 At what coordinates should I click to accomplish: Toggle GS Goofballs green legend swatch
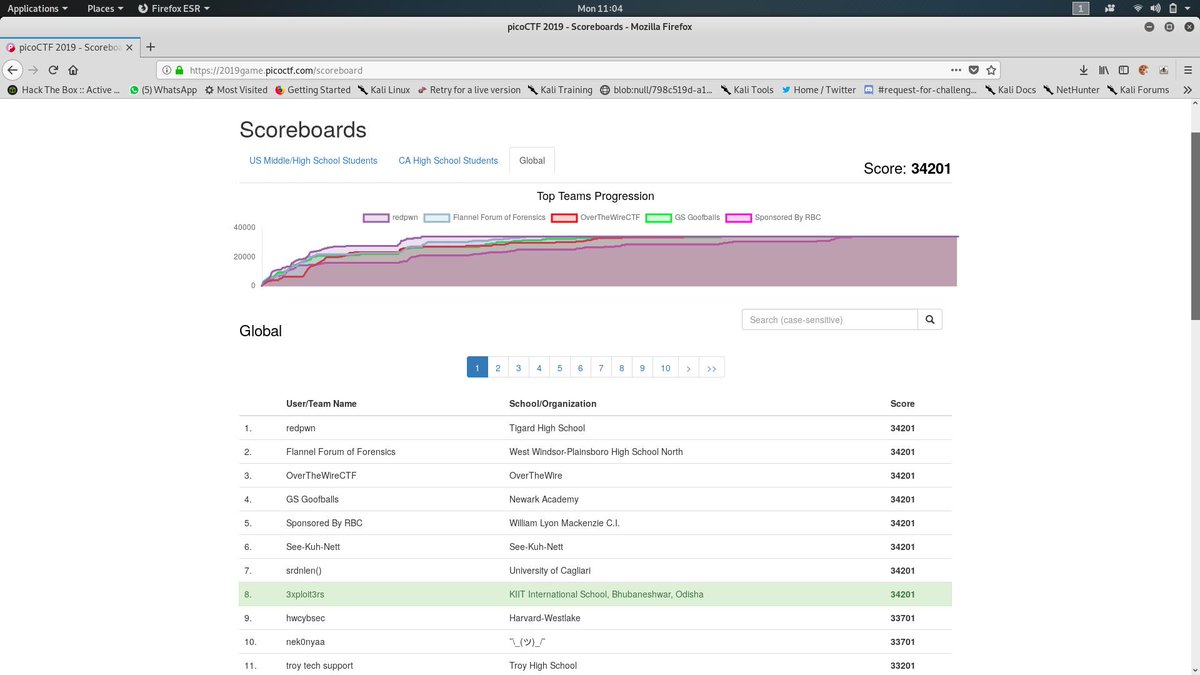tap(658, 217)
